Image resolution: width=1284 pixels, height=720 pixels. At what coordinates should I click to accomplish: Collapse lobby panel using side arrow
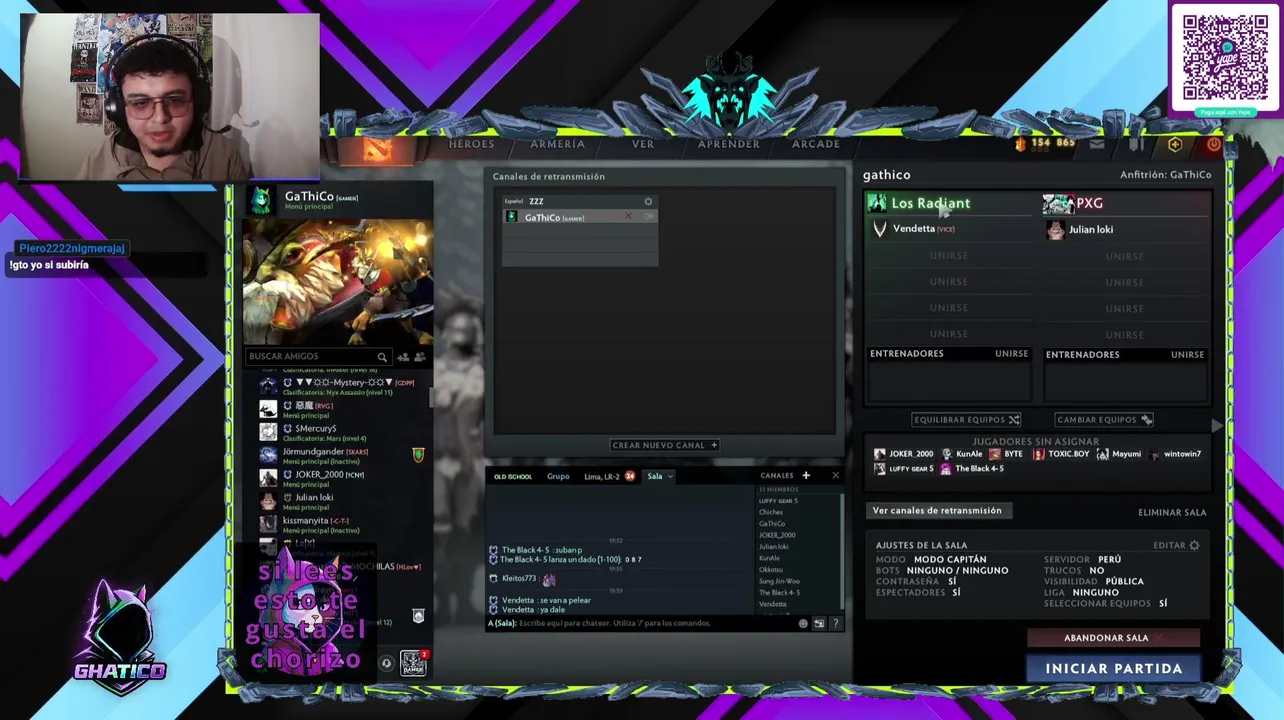tap(1217, 426)
